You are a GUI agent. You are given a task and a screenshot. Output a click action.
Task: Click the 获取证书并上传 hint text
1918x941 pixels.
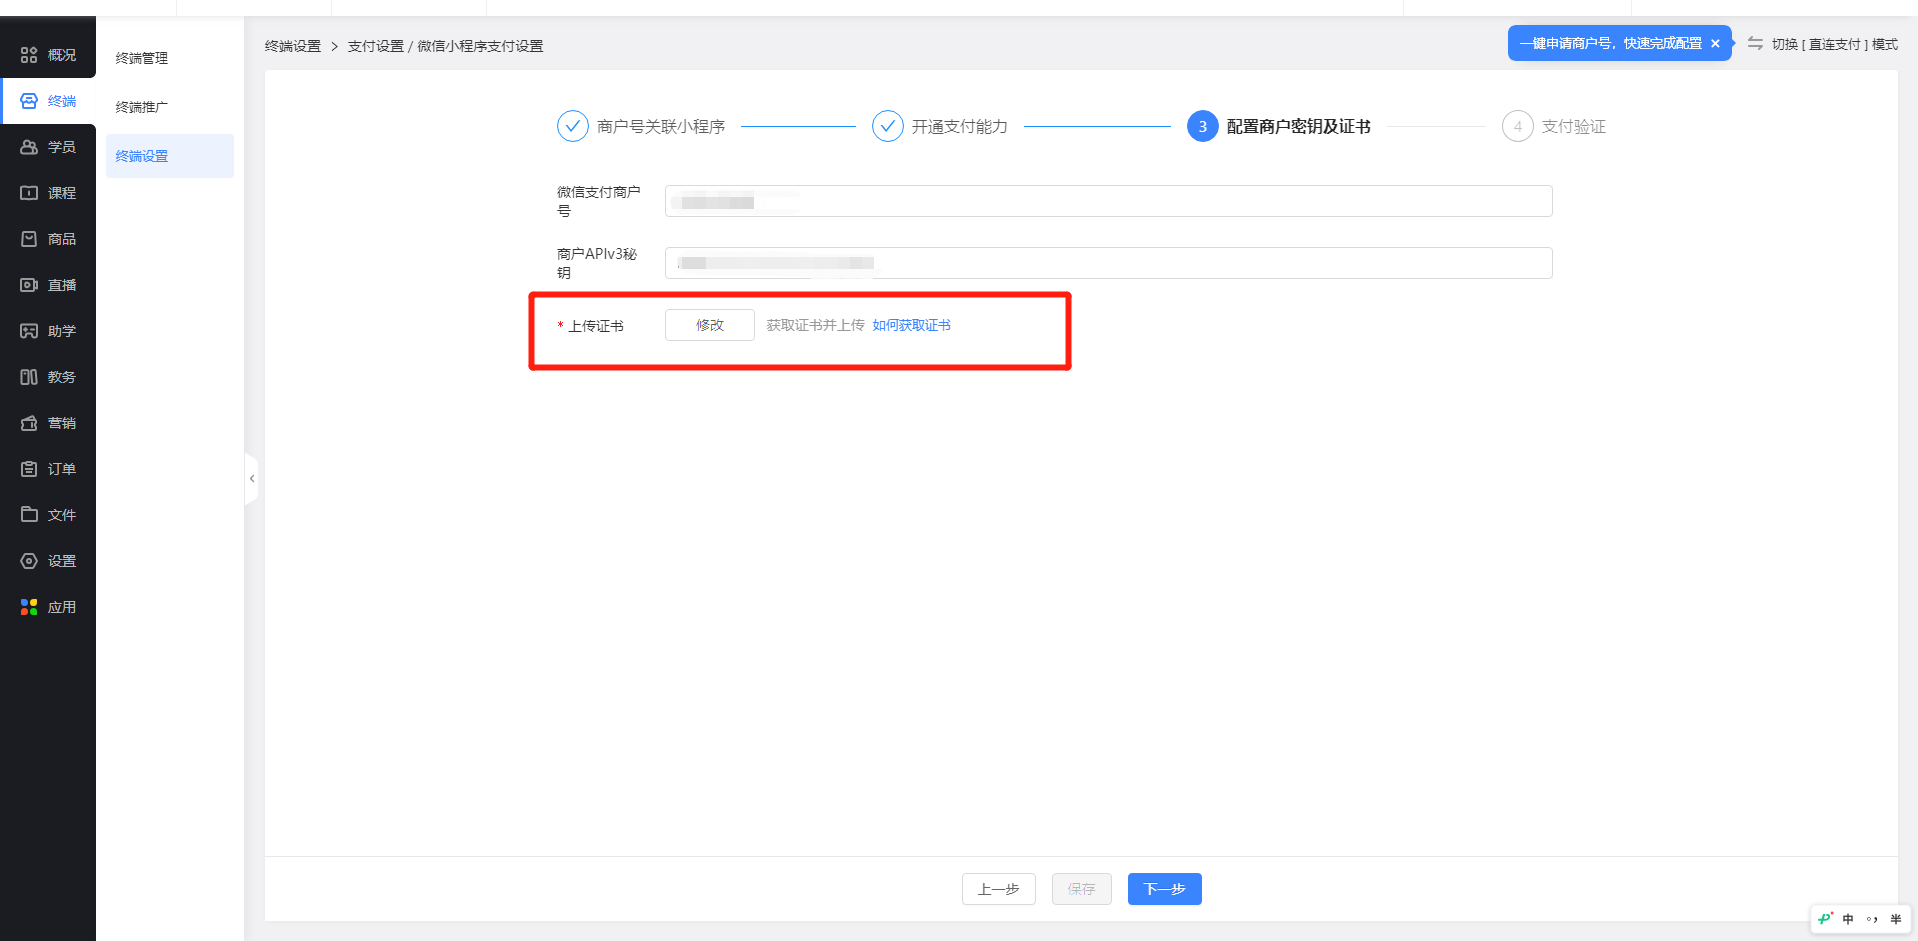815,325
